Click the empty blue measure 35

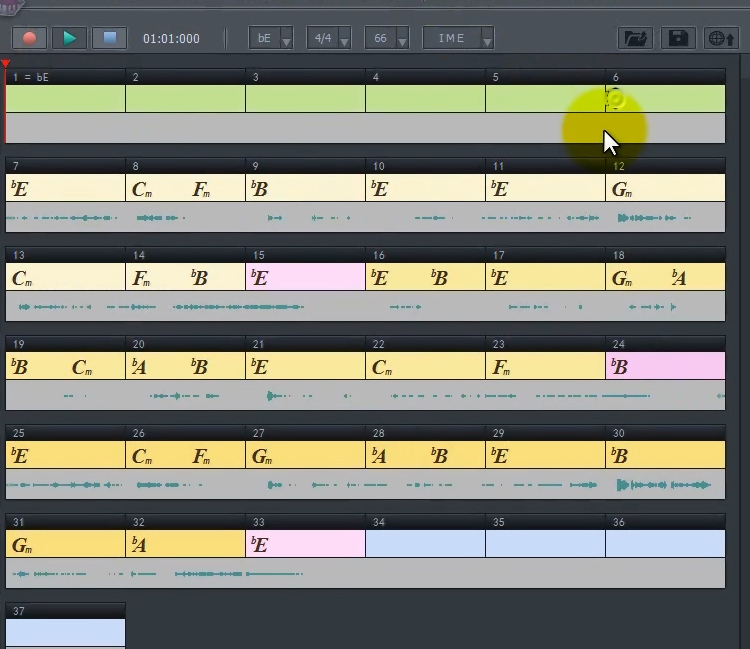(545, 544)
